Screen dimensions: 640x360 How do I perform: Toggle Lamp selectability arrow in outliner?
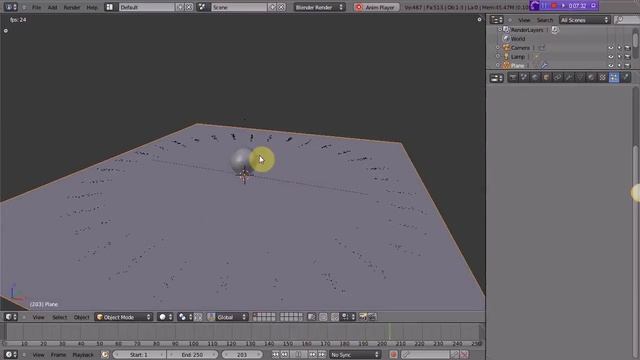(619, 57)
